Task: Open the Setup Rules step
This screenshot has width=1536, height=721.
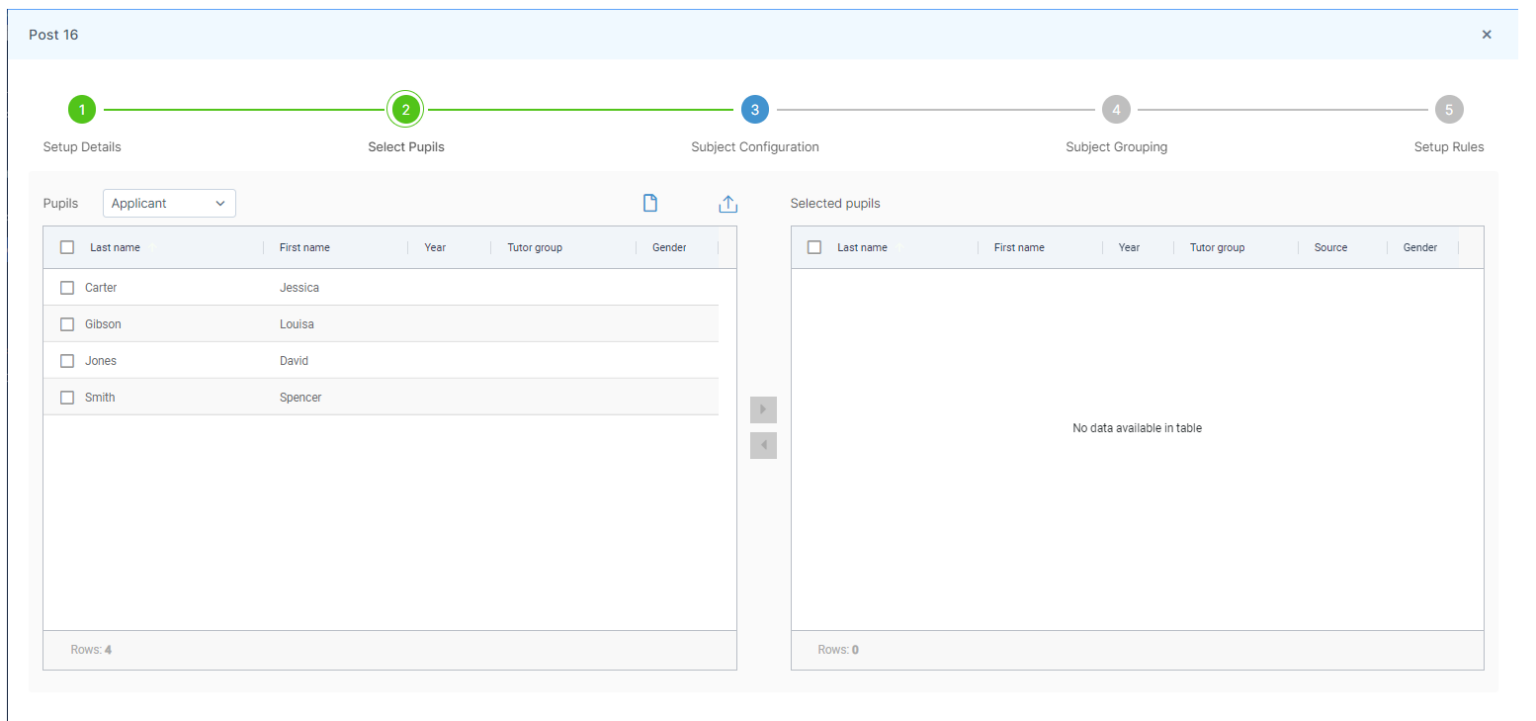Action: pos(1449,146)
